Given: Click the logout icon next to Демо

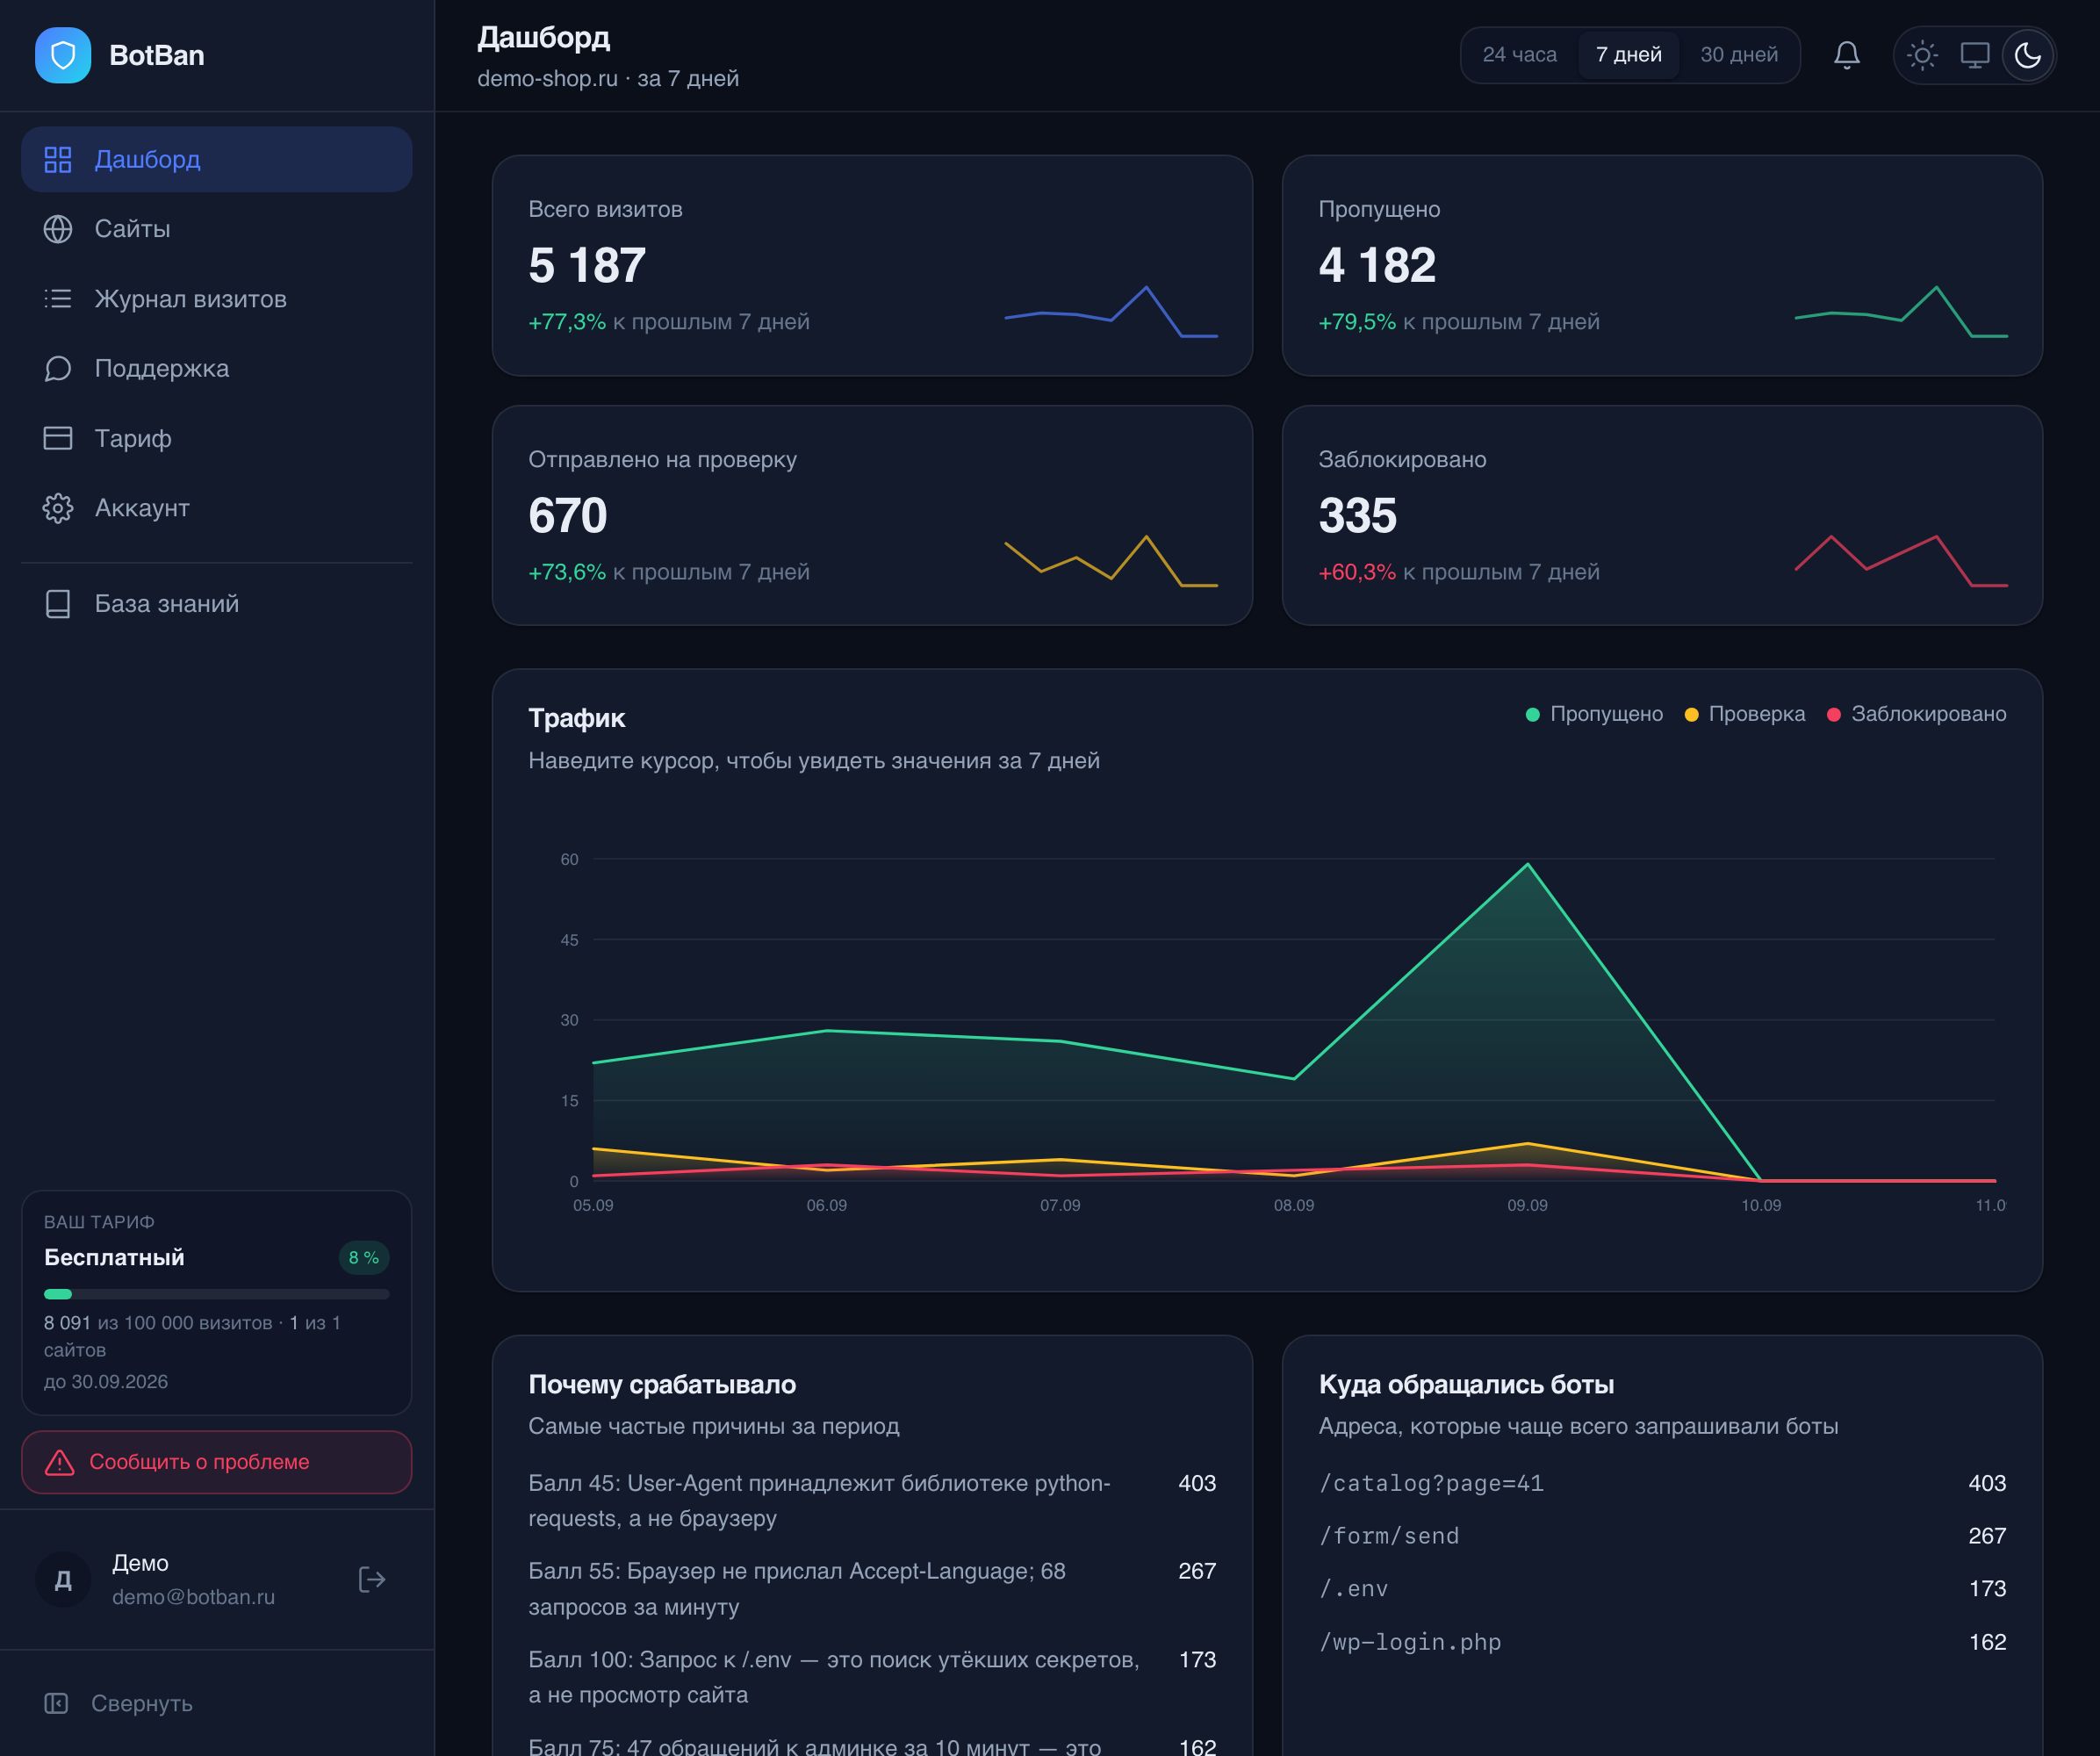Looking at the screenshot, I should (x=372, y=1579).
